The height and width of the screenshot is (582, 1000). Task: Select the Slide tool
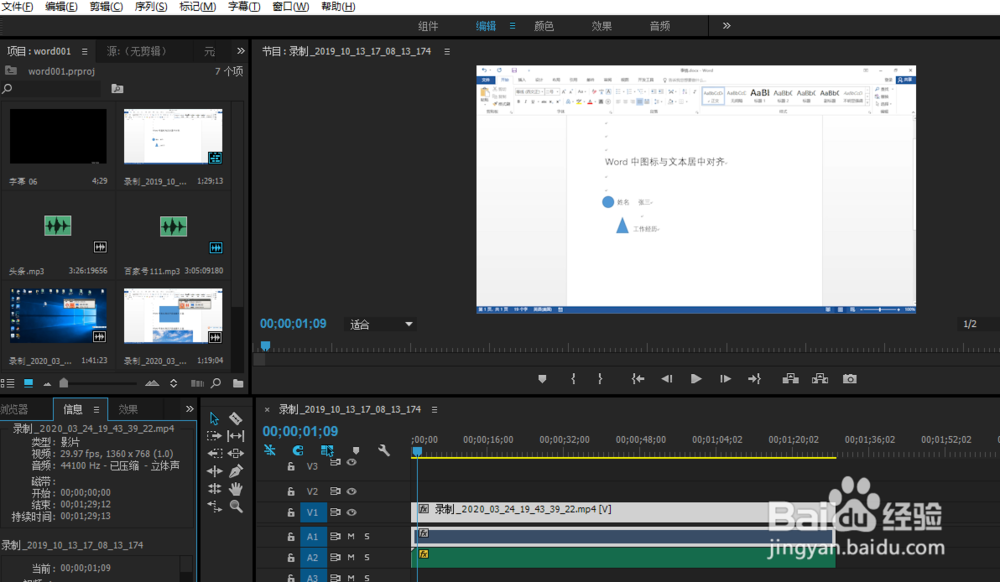235,453
